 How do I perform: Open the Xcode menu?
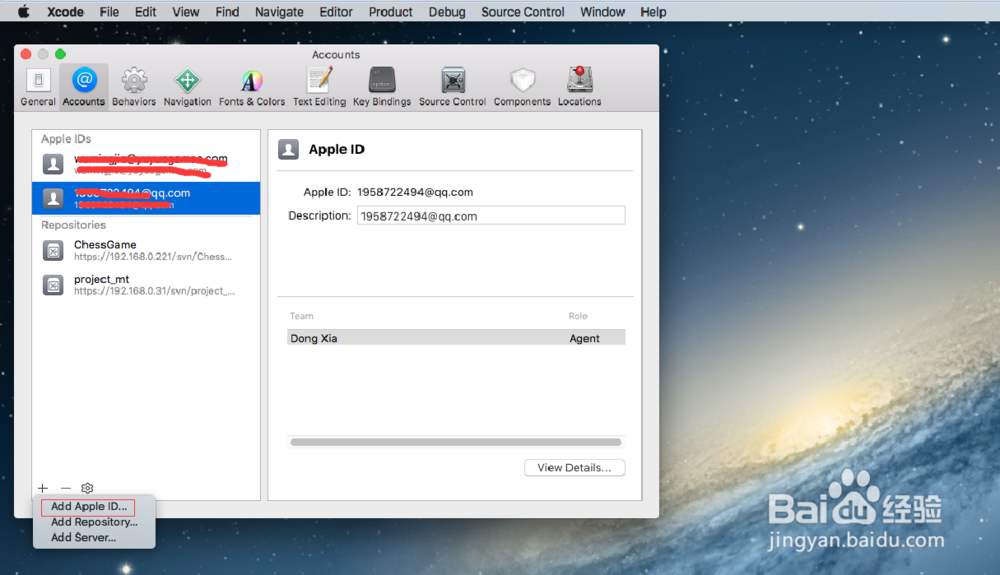[x=65, y=11]
